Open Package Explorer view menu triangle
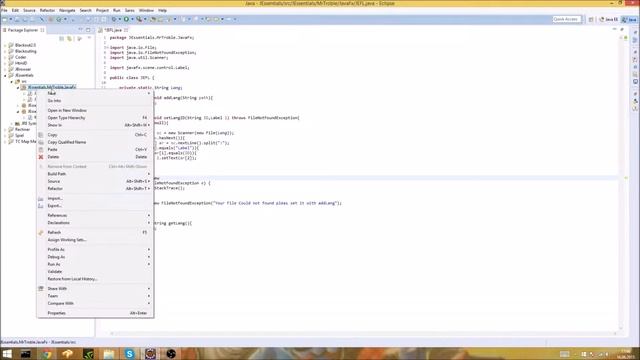Screen dimensions: 640x360 coord(89,38)
